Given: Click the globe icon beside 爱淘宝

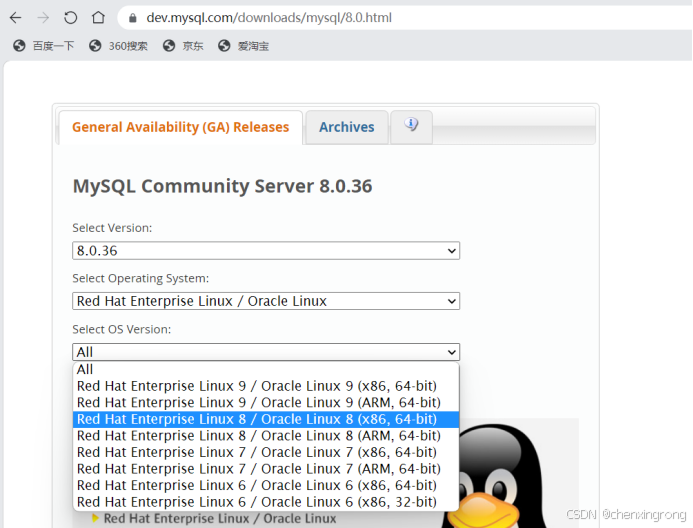Looking at the screenshot, I should point(224,46).
